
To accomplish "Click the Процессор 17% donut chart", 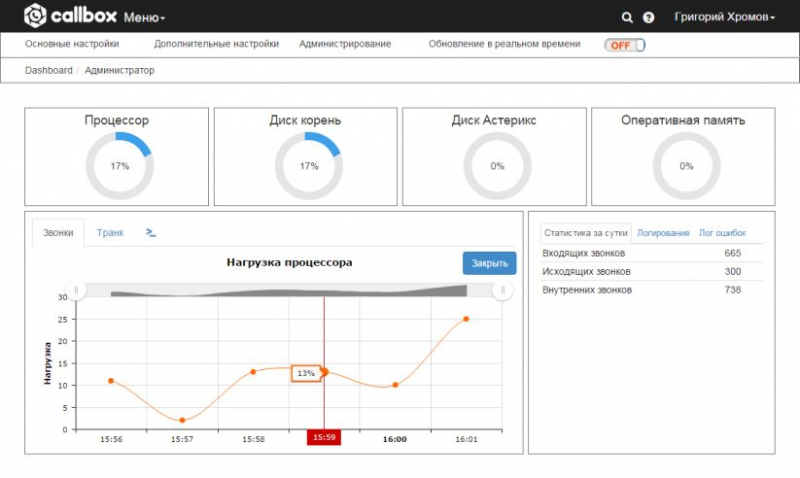I will click(x=119, y=166).
